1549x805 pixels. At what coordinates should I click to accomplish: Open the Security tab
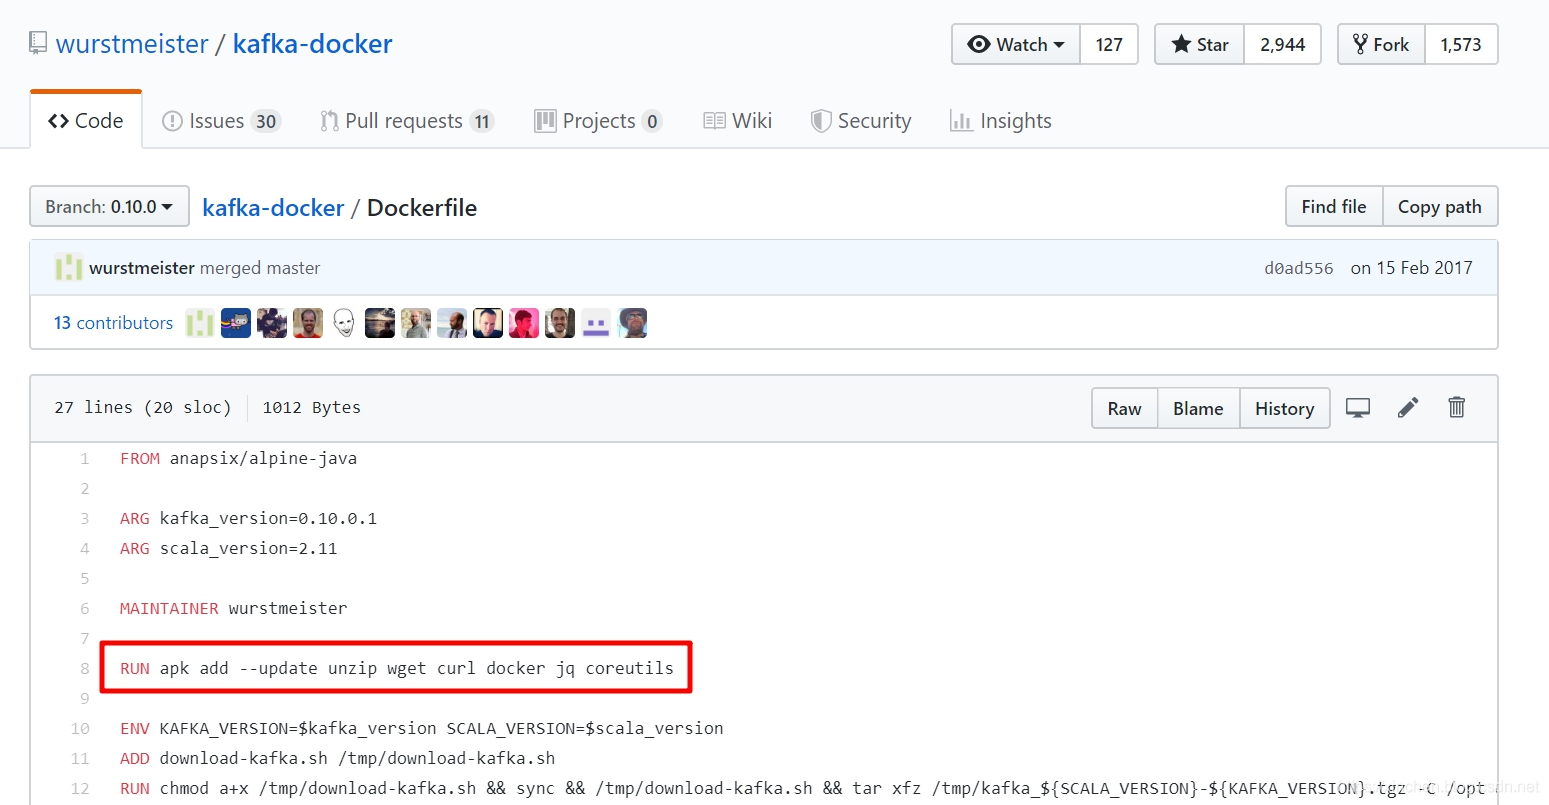click(861, 121)
